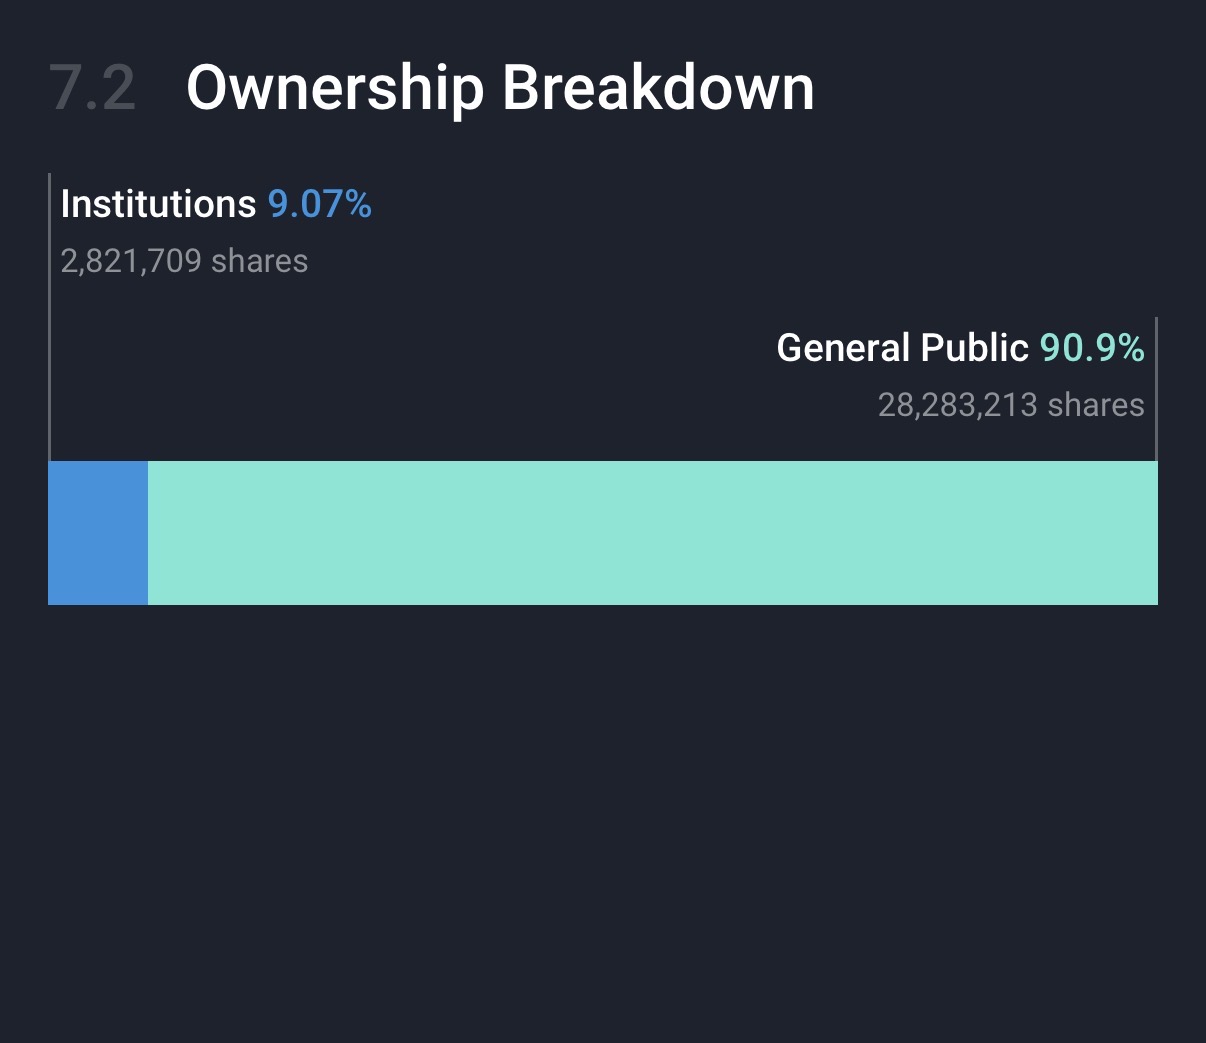Click the Institutions label

click(158, 204)
